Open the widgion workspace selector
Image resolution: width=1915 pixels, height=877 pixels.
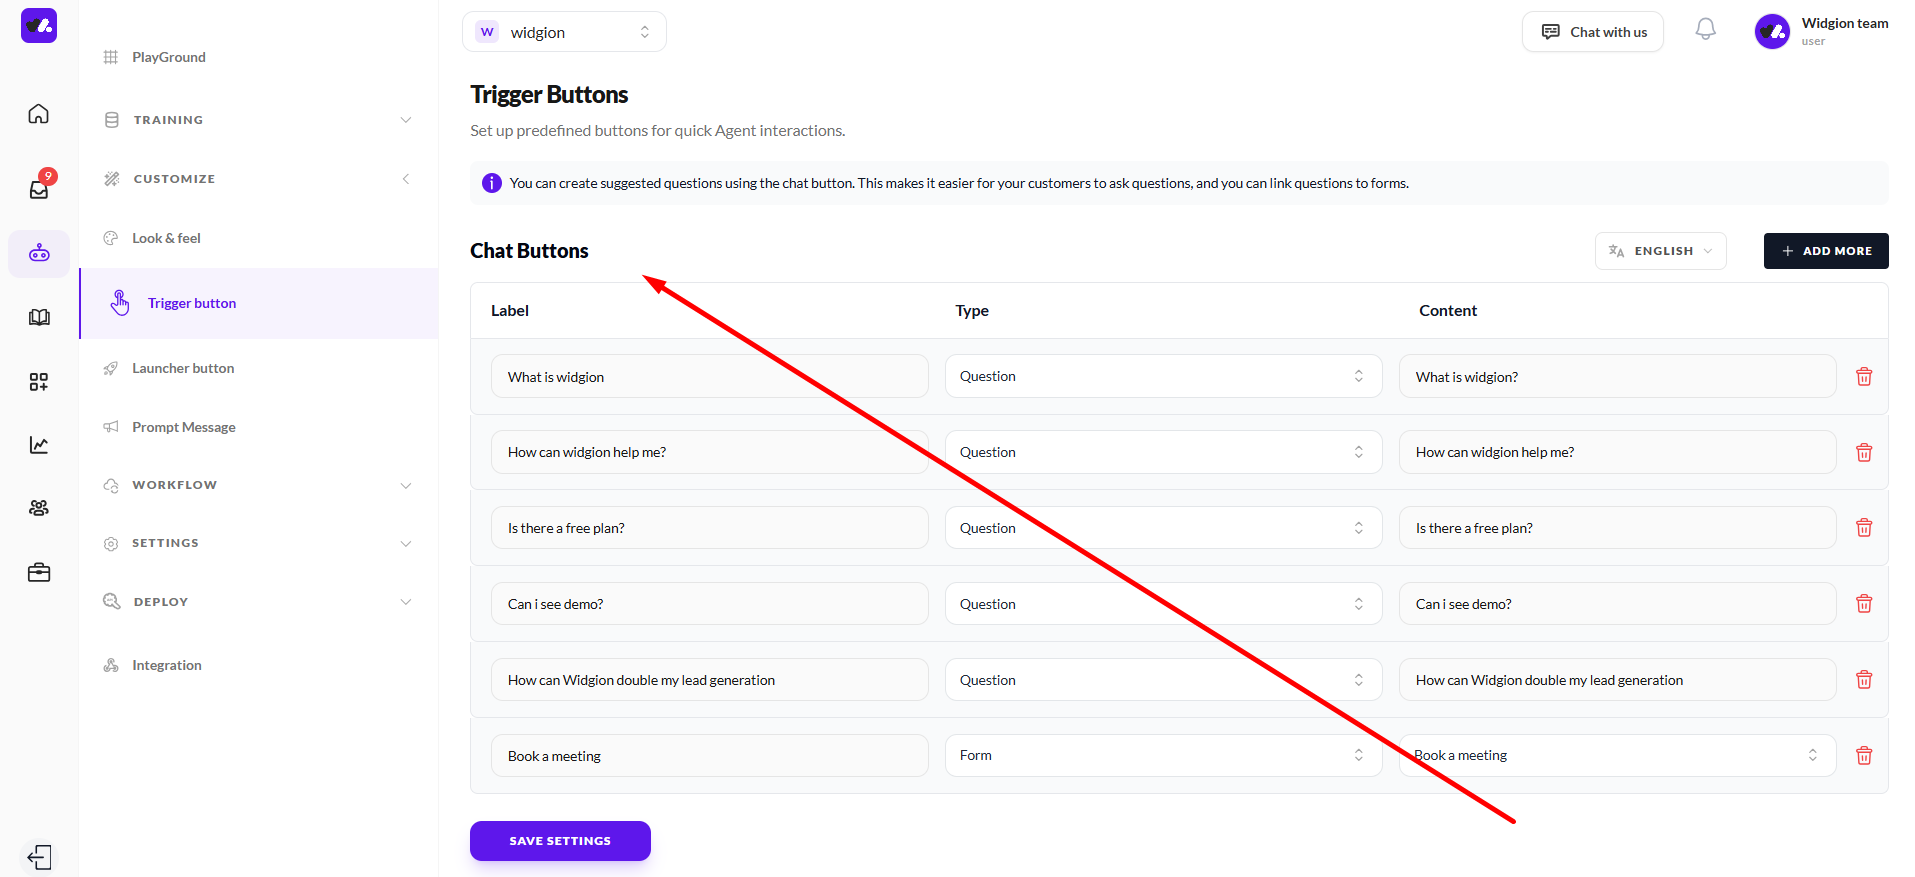point(564,32)
